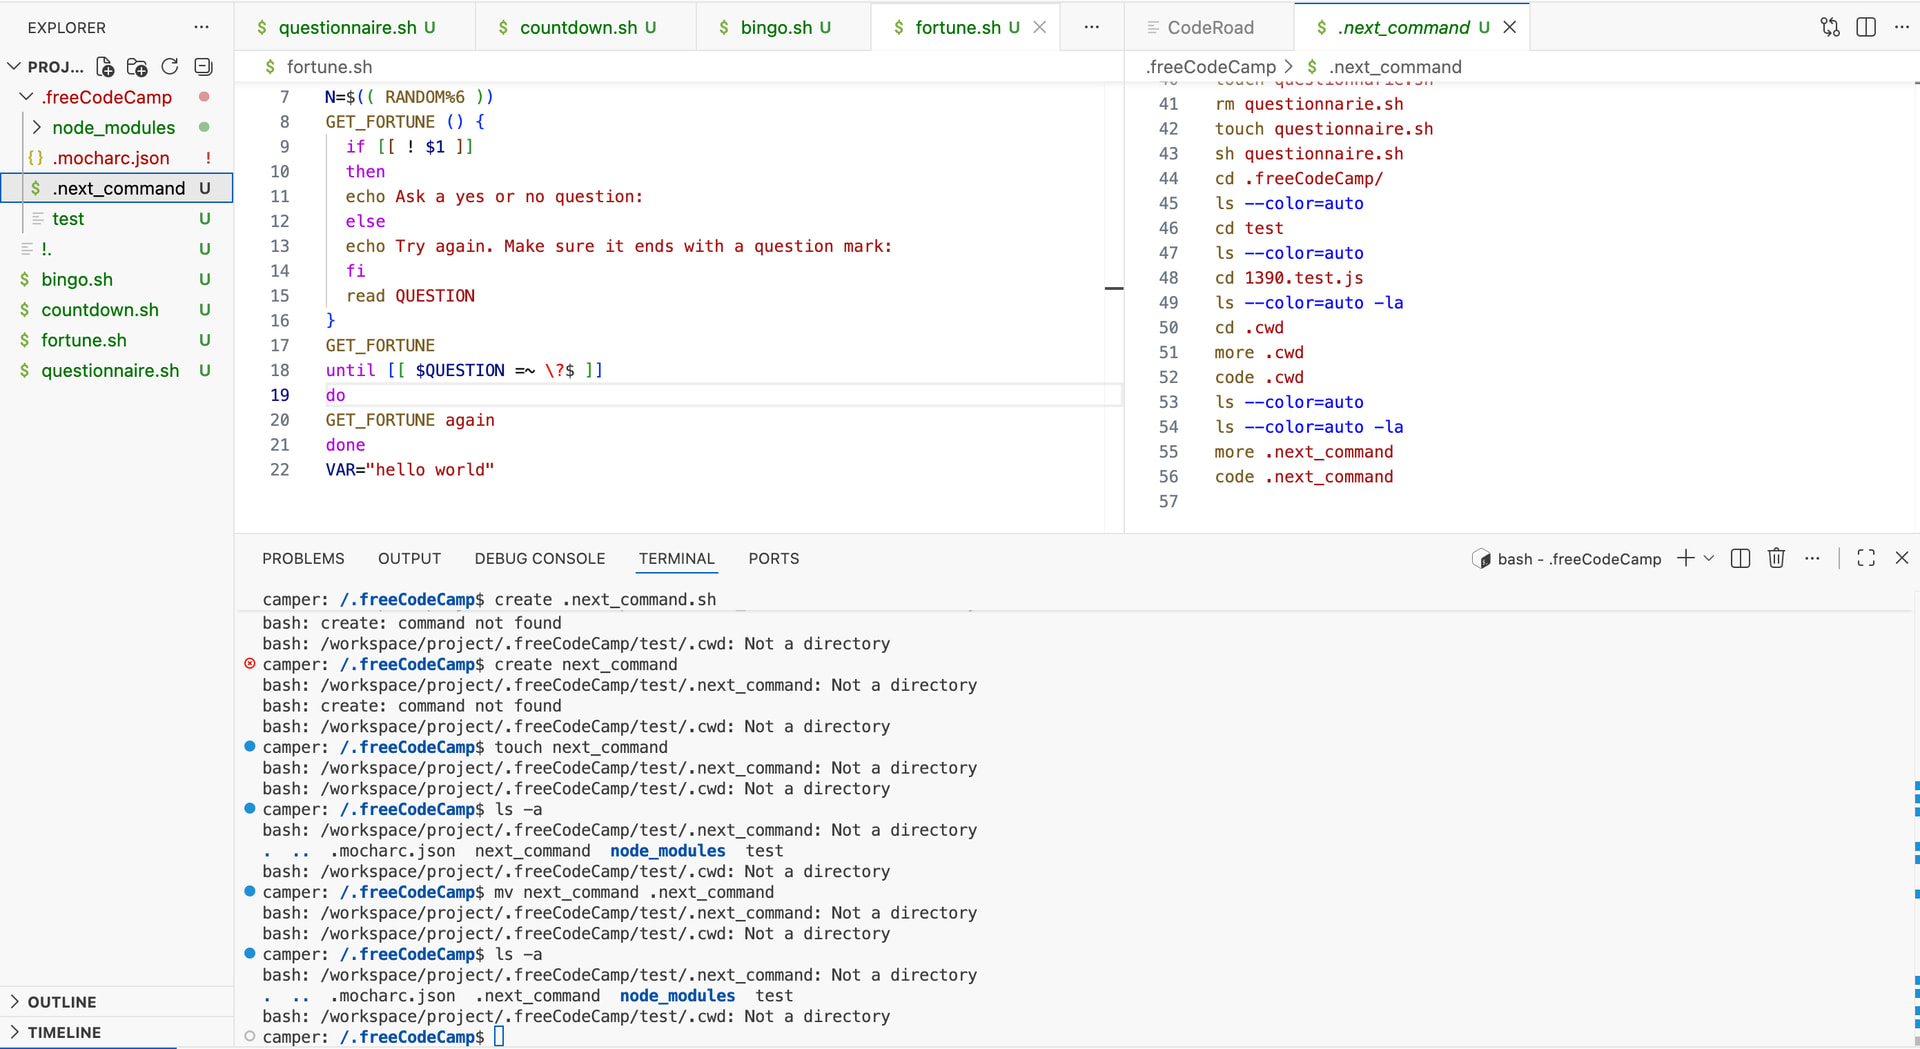Image resolution: width=1920 pixels, height=1049 pixels.
Task: Click the EXPLORER panel title
Action: tap(66, 28)
